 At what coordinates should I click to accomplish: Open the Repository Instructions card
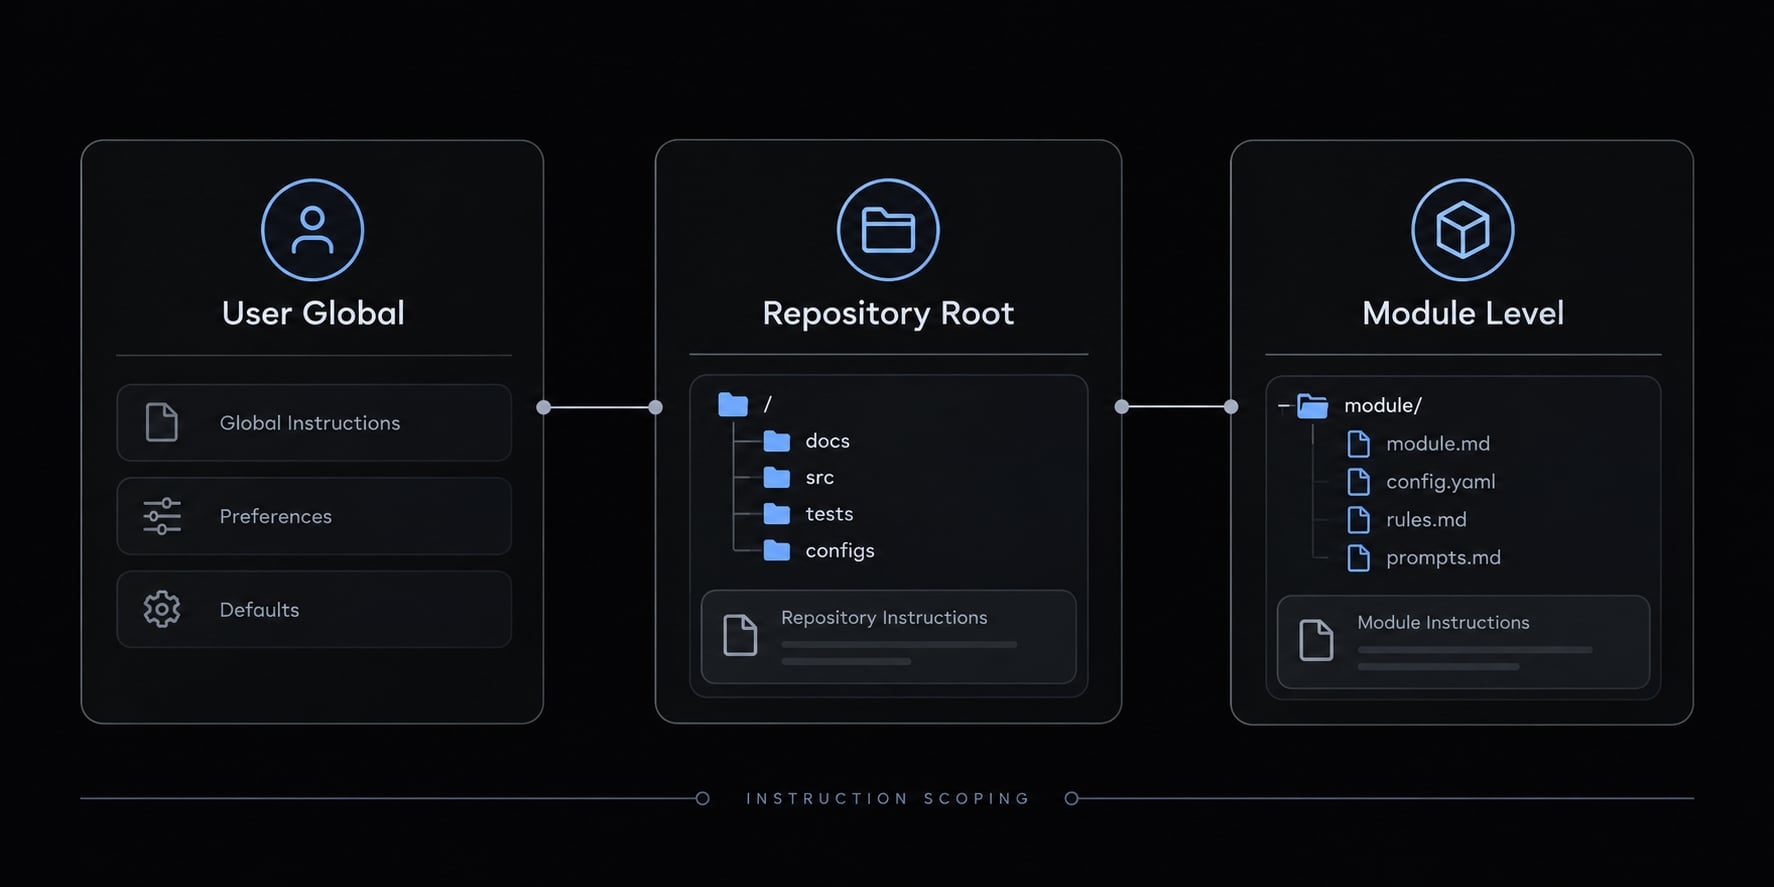888,637
